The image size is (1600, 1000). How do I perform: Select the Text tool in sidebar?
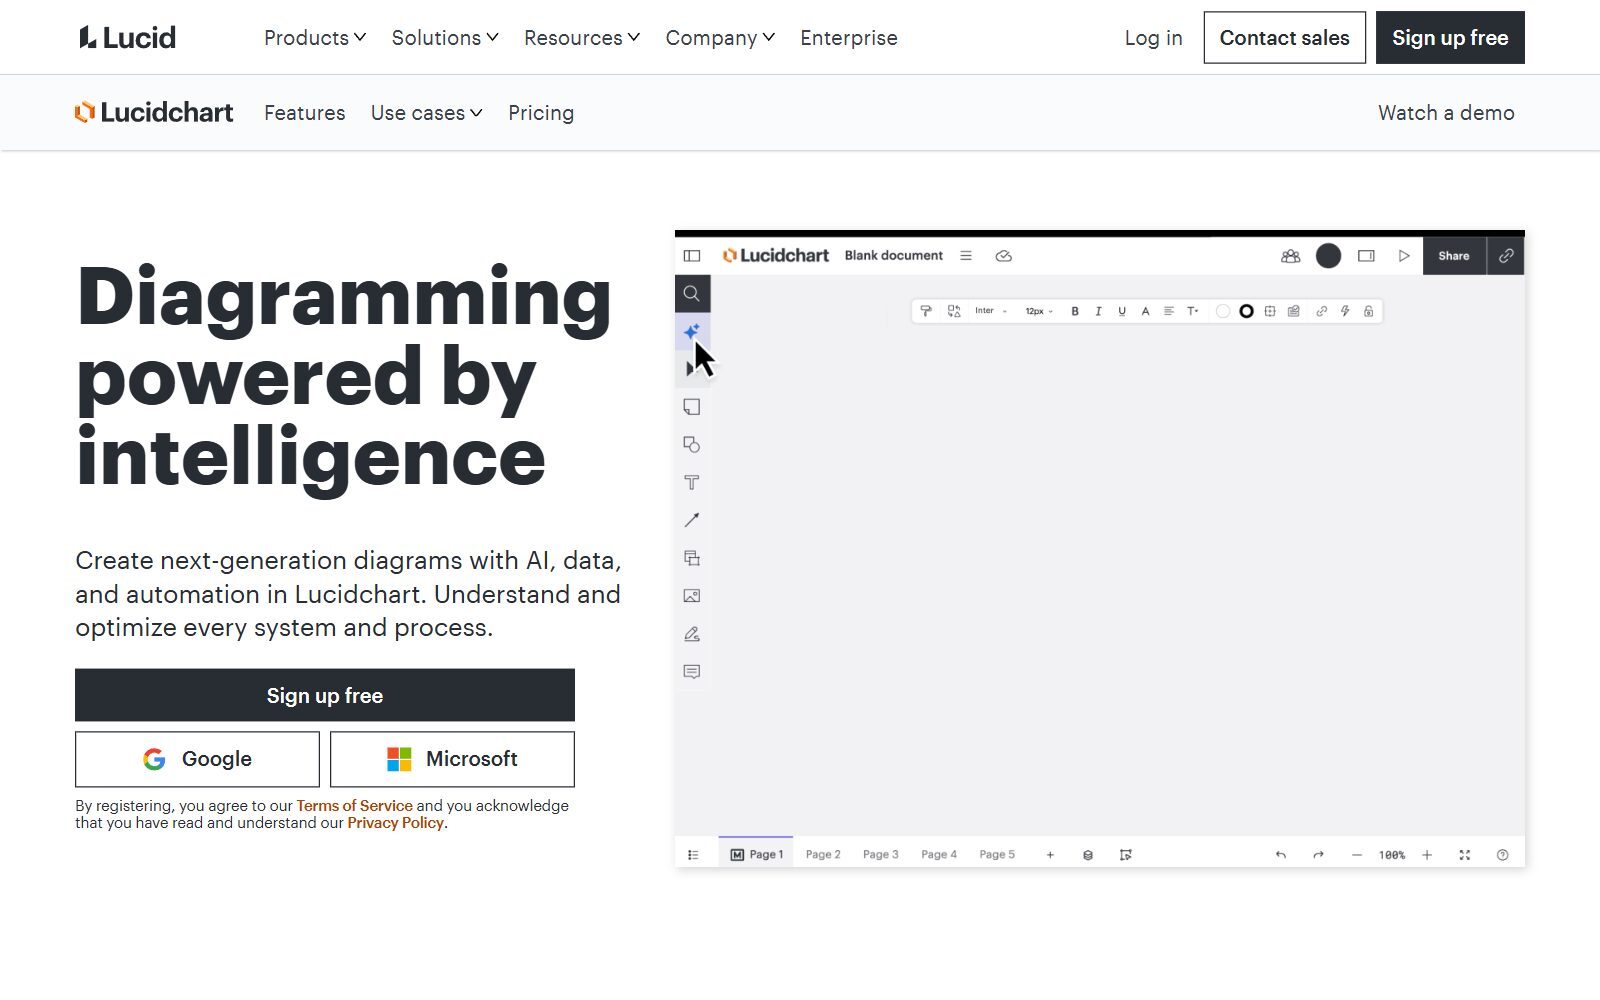point(691,483)
